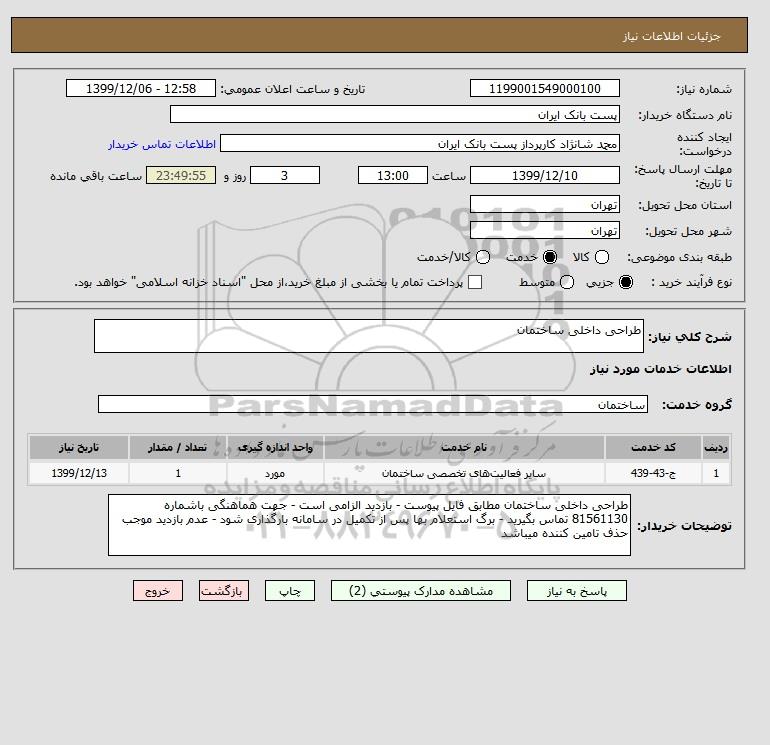Select the متوسط purchase type radio

click(567, 282)
